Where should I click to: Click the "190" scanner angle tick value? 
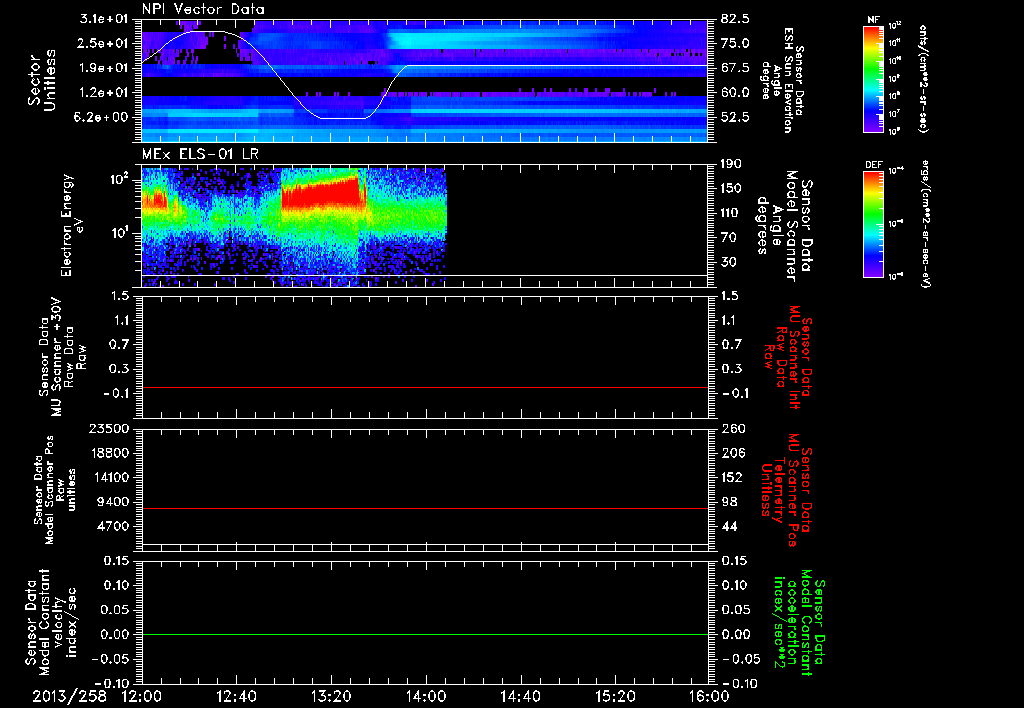[732, 164]
